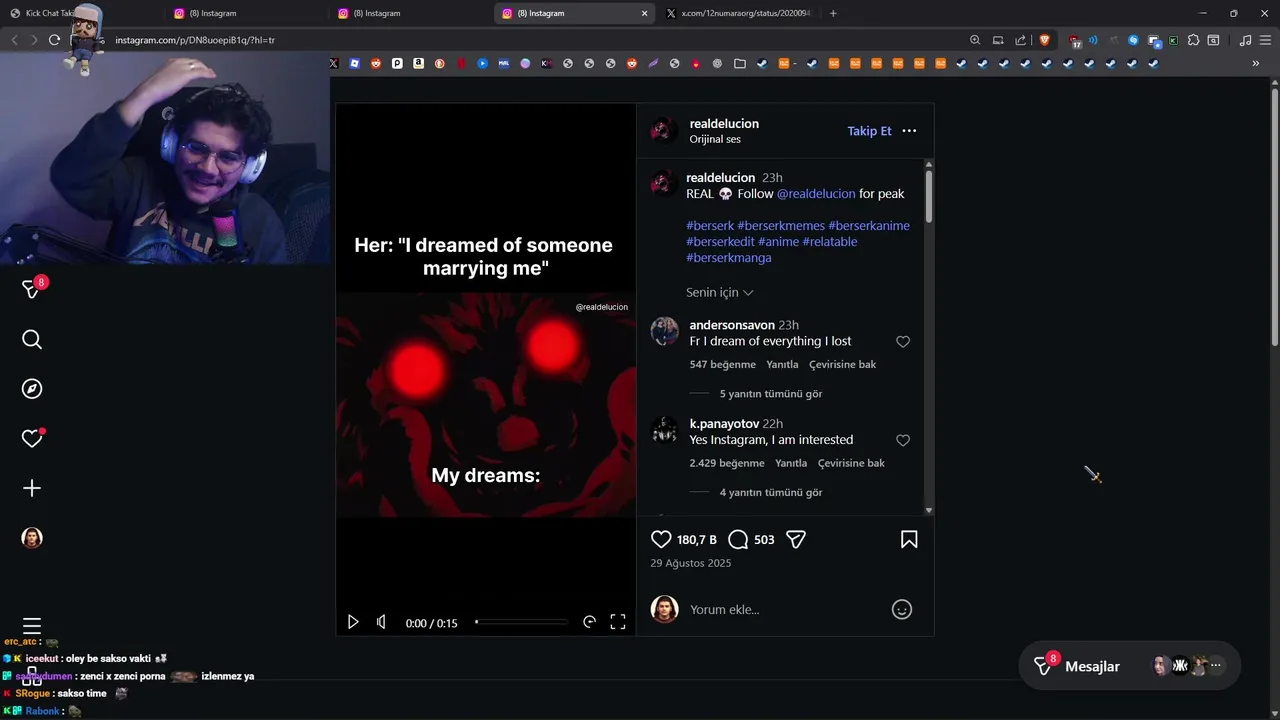Open Shazam extension icon
1280x720 pixels.
(x=1133, y=40)
